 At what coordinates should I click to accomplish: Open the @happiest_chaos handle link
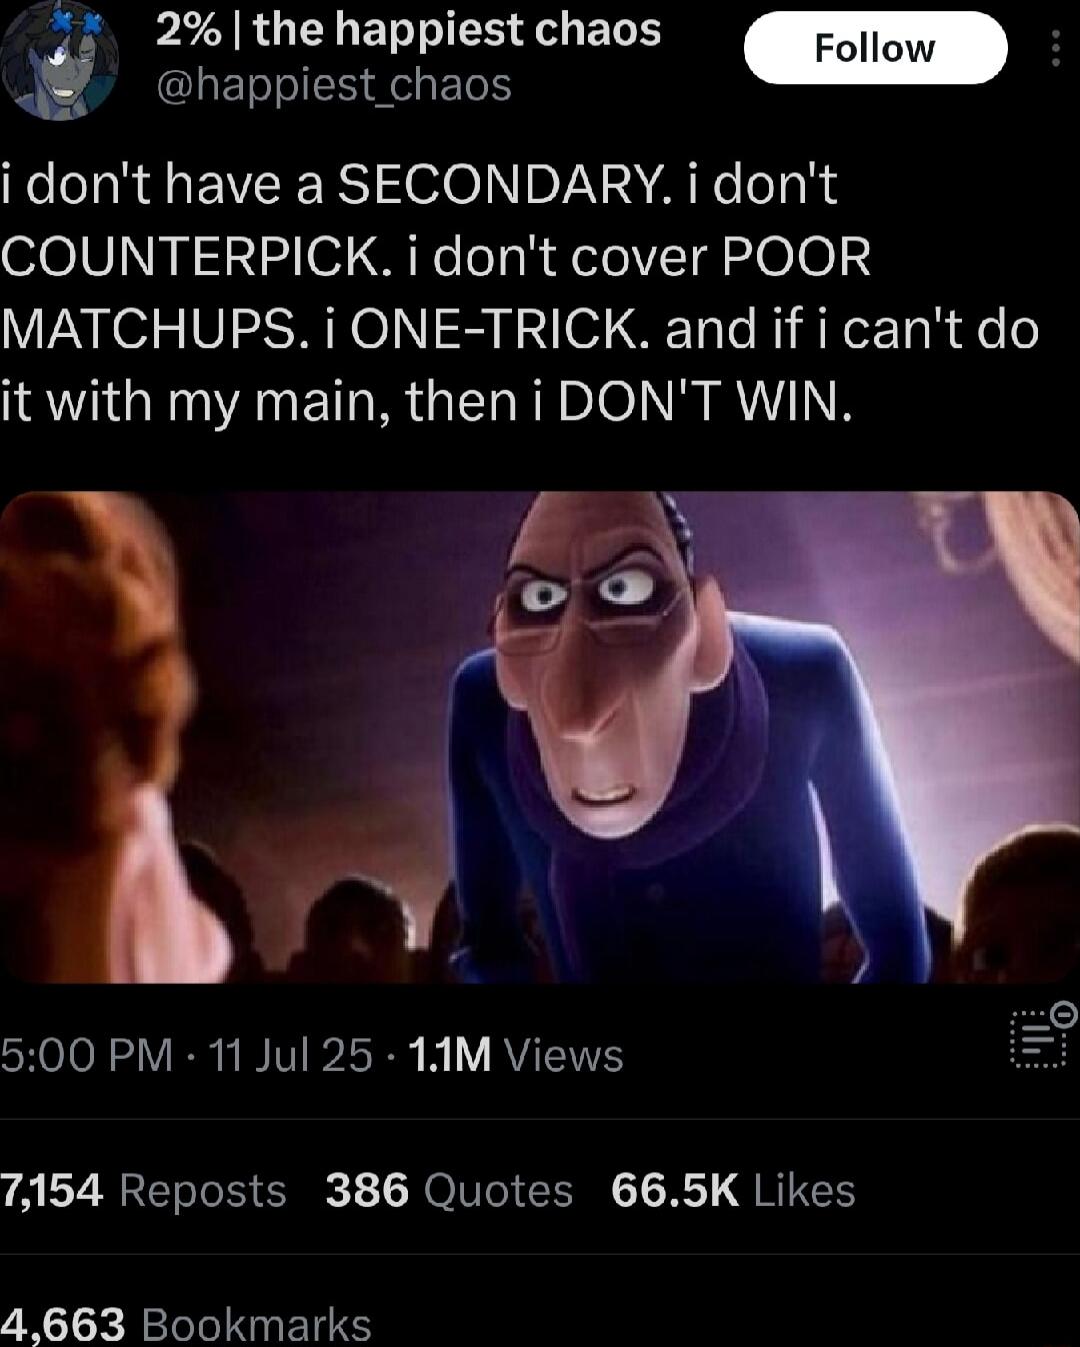tap(334, 85)
